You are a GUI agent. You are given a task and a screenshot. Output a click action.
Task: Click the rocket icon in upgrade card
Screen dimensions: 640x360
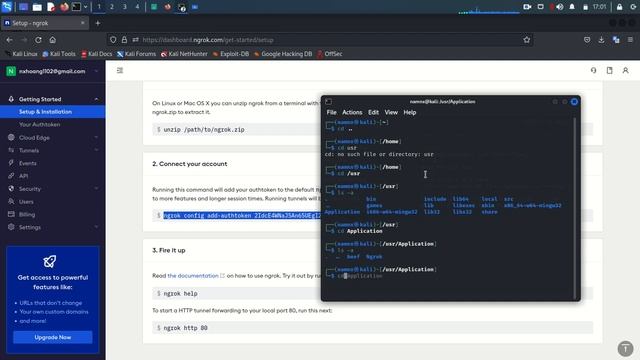(50, 261)
